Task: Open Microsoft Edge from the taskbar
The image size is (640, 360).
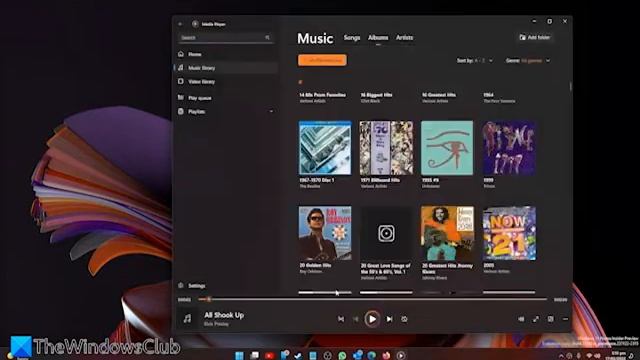Action: click(371, 356)
